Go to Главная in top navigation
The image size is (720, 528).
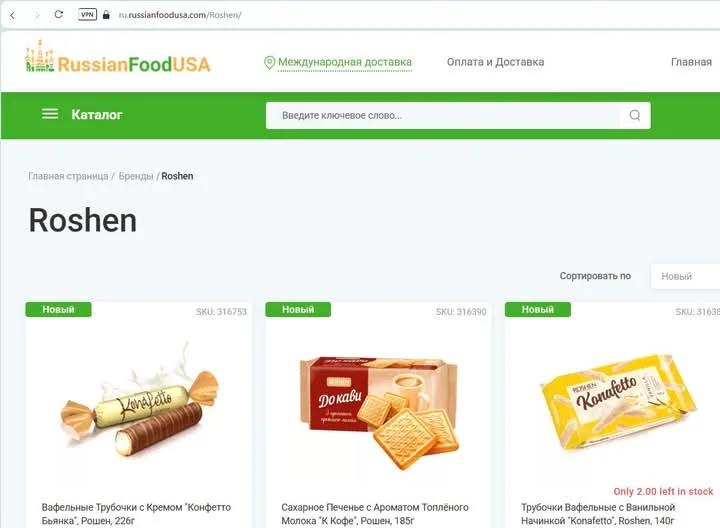tap(691, 62)
